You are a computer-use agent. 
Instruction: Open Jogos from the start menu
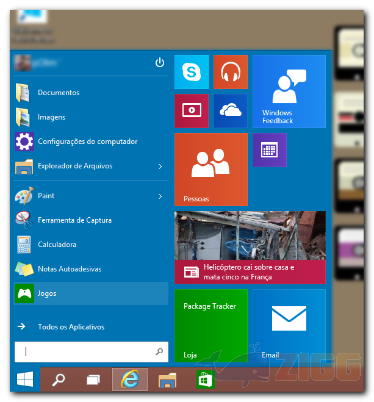point(91,293)
